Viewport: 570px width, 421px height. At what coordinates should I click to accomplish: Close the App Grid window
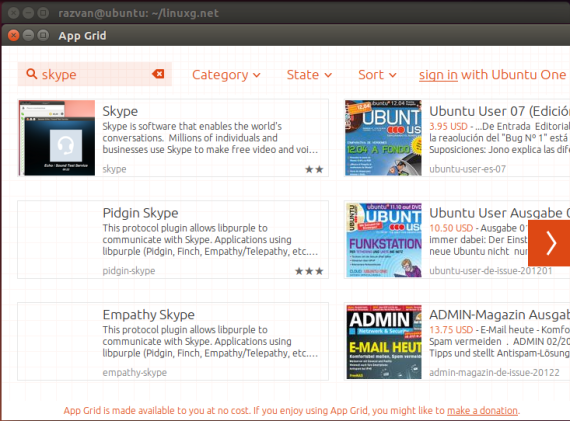point(13,35)
